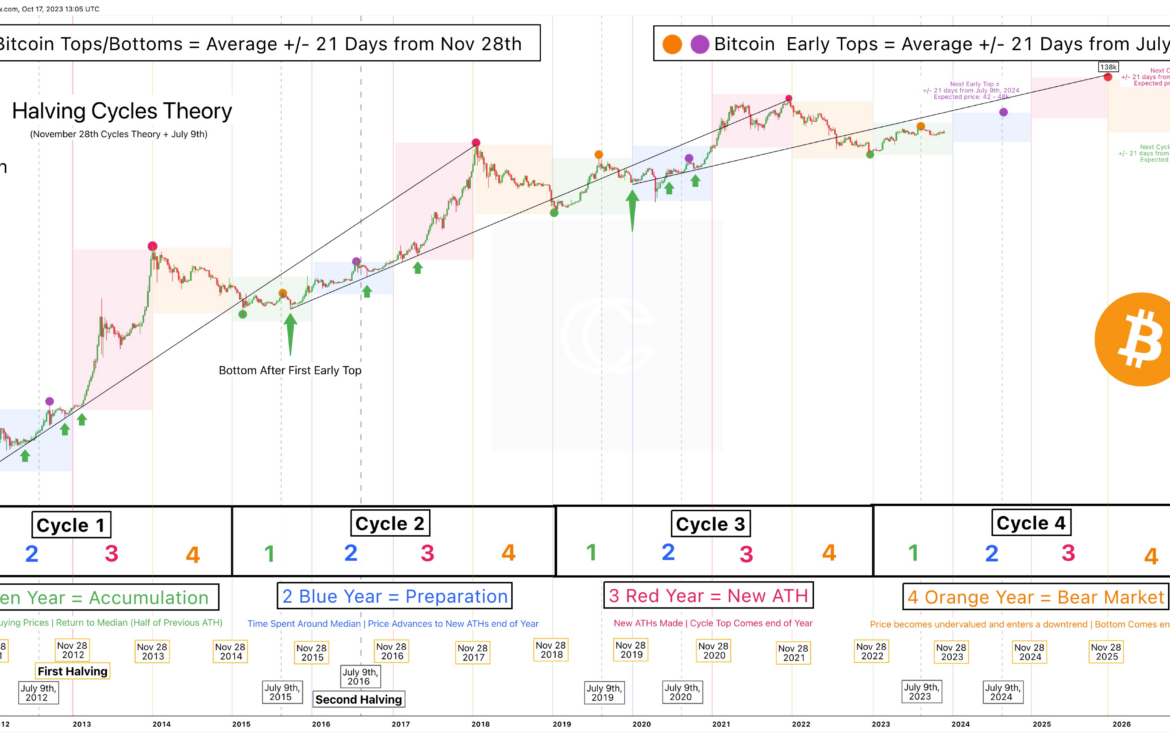Image resolution: width=1170 pixels, height=752 pixels.
Task: Click the 'Nov 28 2025' date label
Action: (1106, 652)
